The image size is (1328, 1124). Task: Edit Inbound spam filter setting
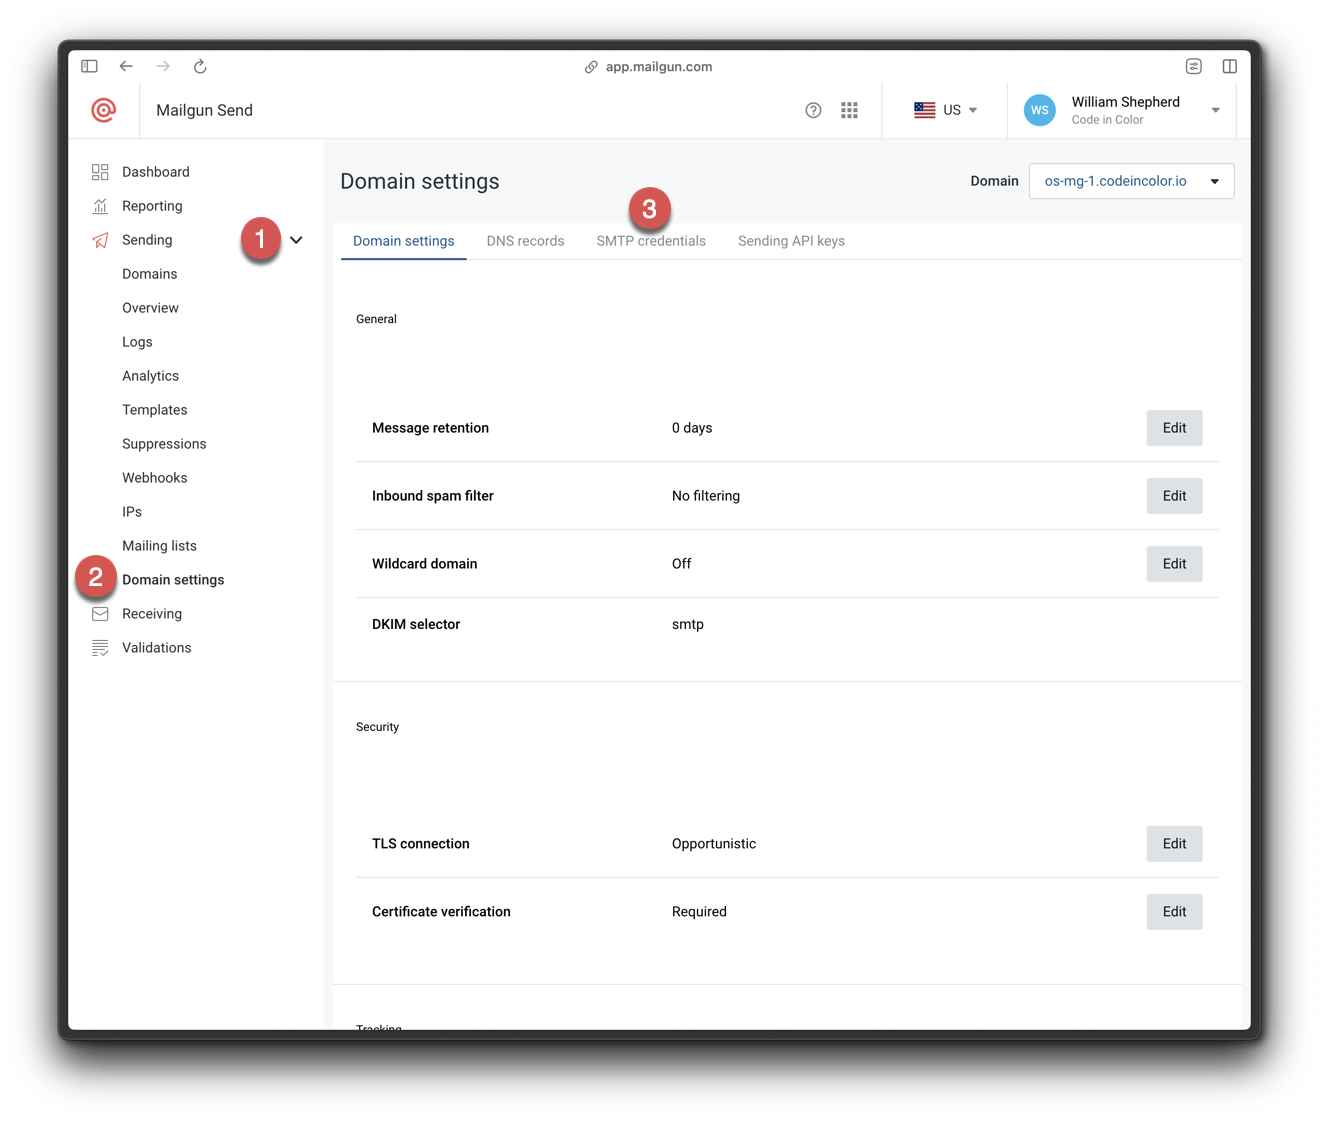pos(1174,496)
